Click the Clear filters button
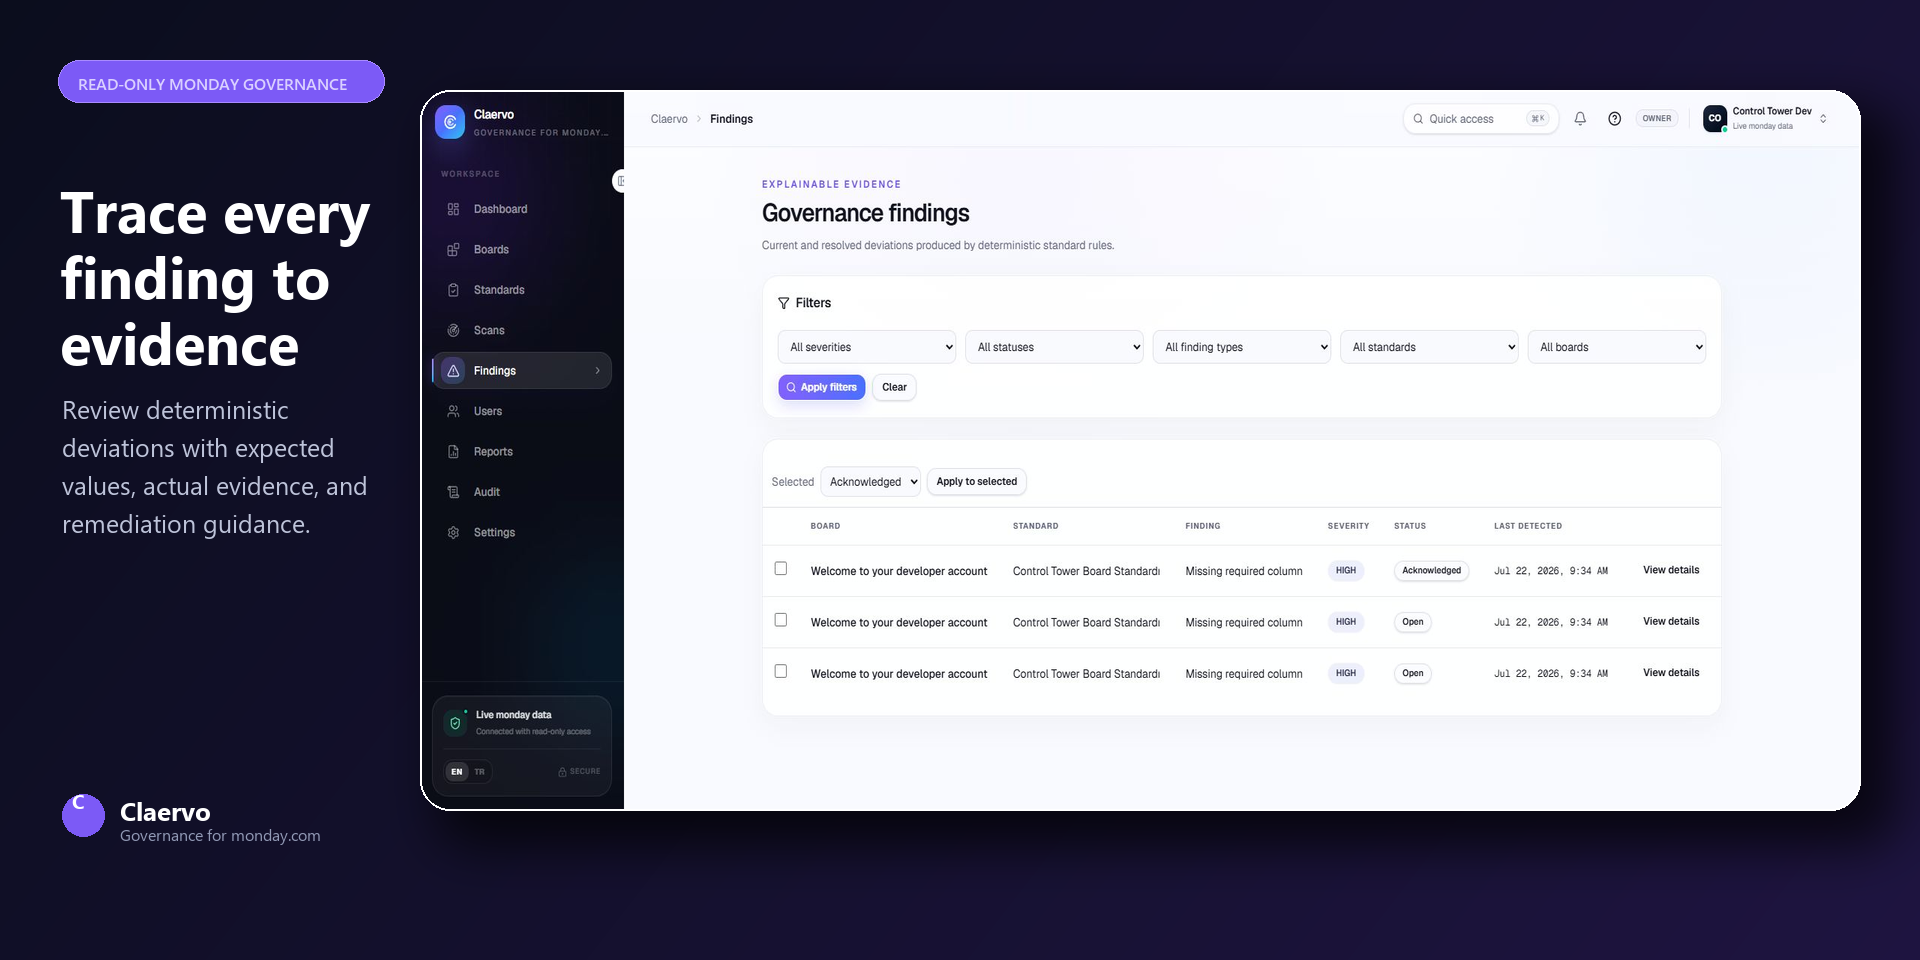The height and width of the screenshot is (960, 1920). click(x=894, y=387)
